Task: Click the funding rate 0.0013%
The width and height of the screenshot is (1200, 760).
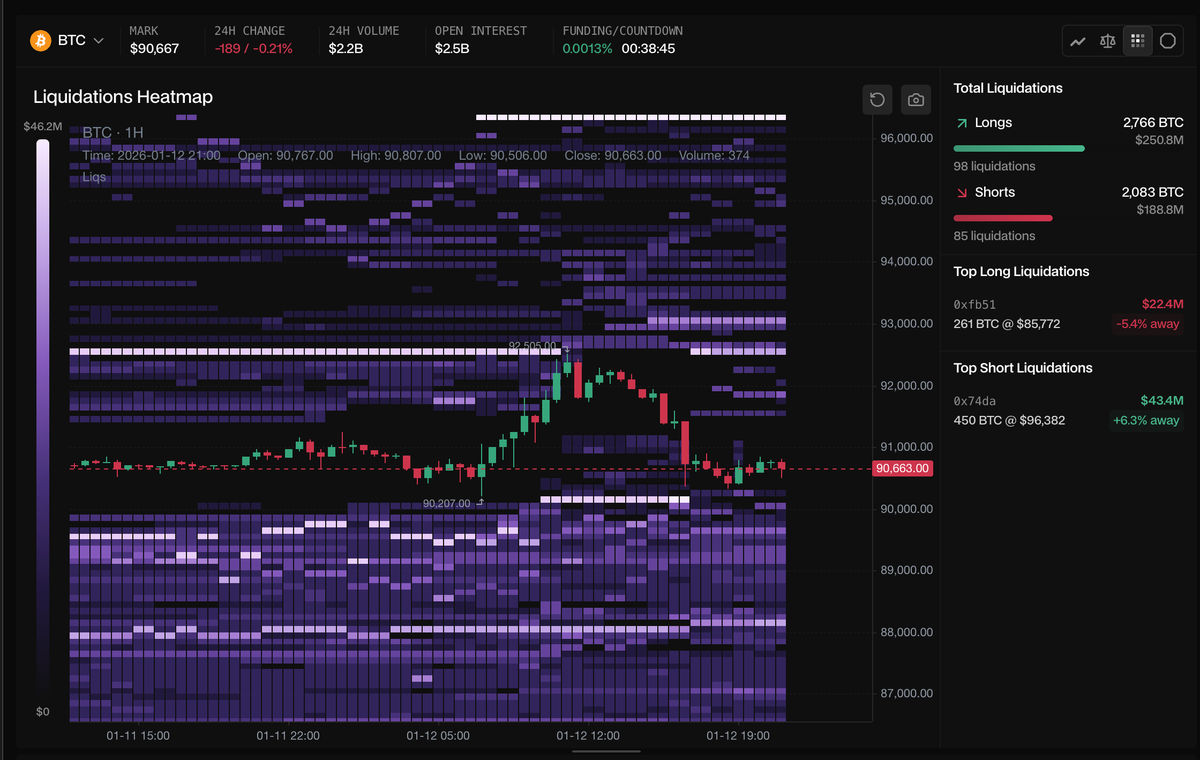Action: click(587, 48)
